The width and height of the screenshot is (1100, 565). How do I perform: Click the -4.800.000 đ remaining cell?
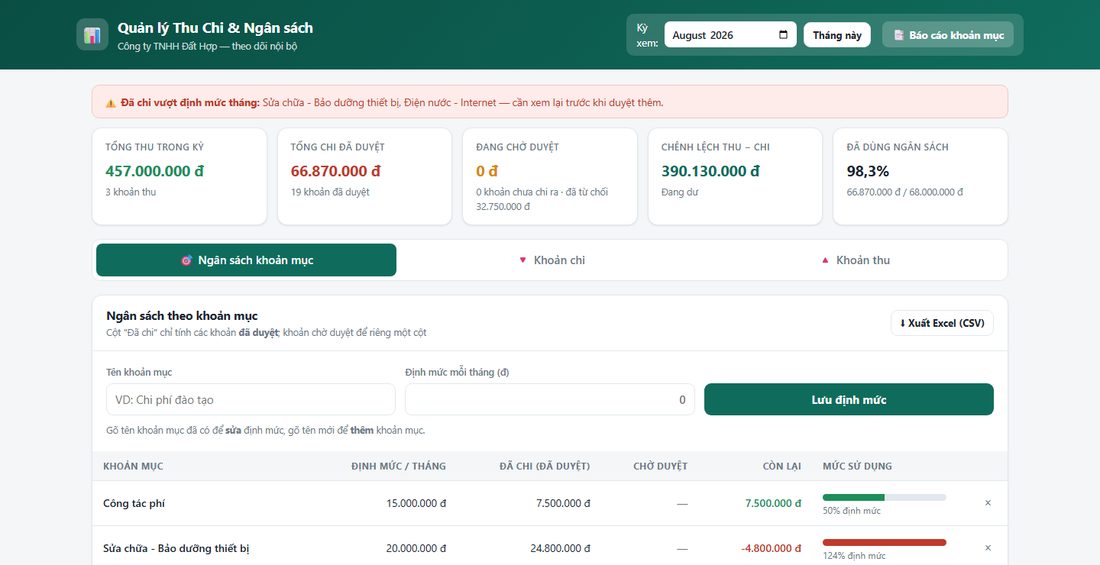(x=769, y=548)
